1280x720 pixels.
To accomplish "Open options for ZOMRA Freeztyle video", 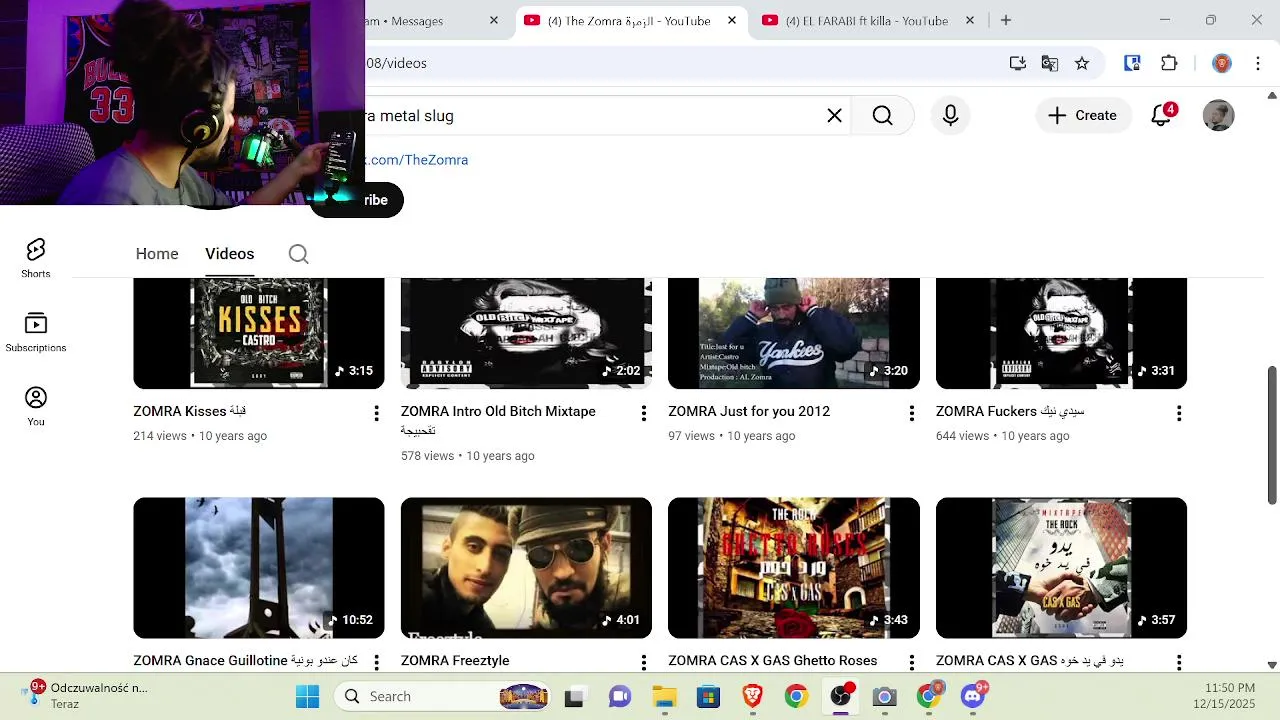I will tap(643, 662).
